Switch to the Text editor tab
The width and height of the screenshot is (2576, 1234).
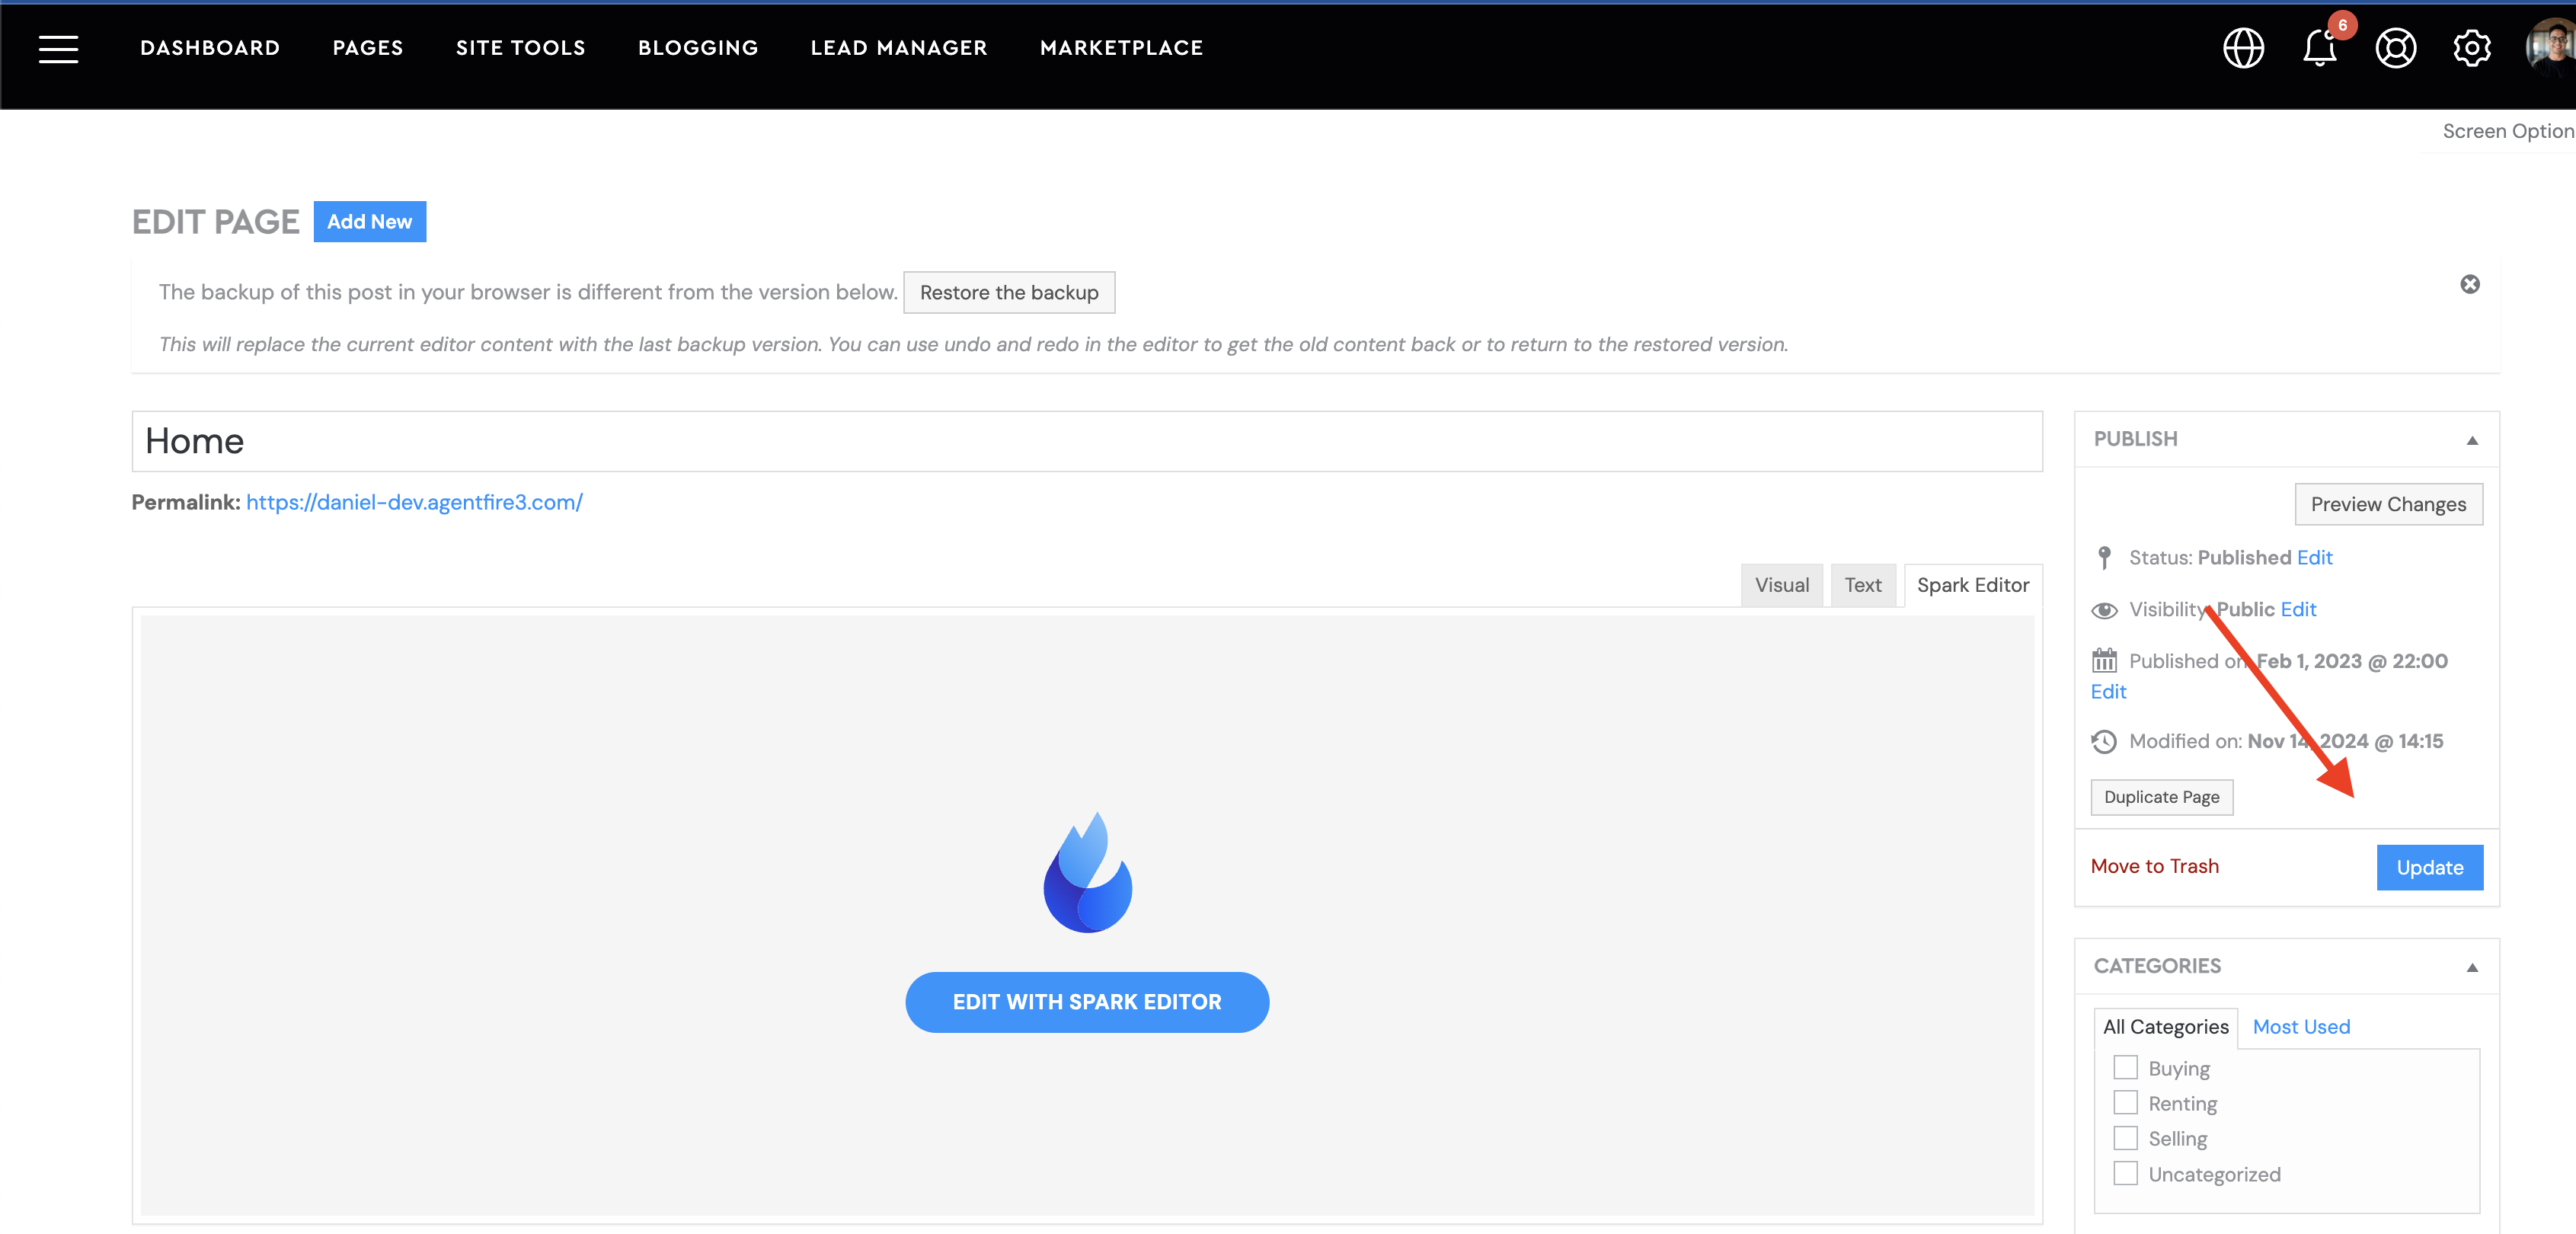pyautogui.click(x=1862, y=585)
